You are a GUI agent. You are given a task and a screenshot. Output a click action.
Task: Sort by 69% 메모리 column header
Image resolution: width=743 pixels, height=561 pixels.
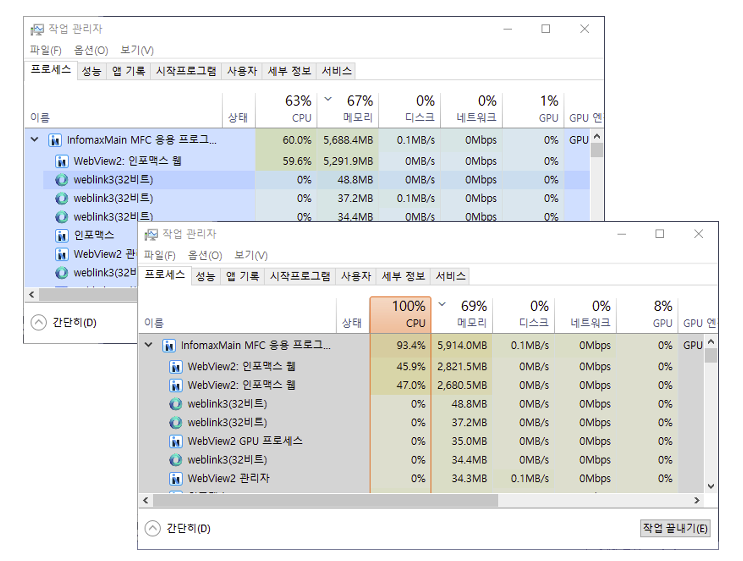[462, 315]
